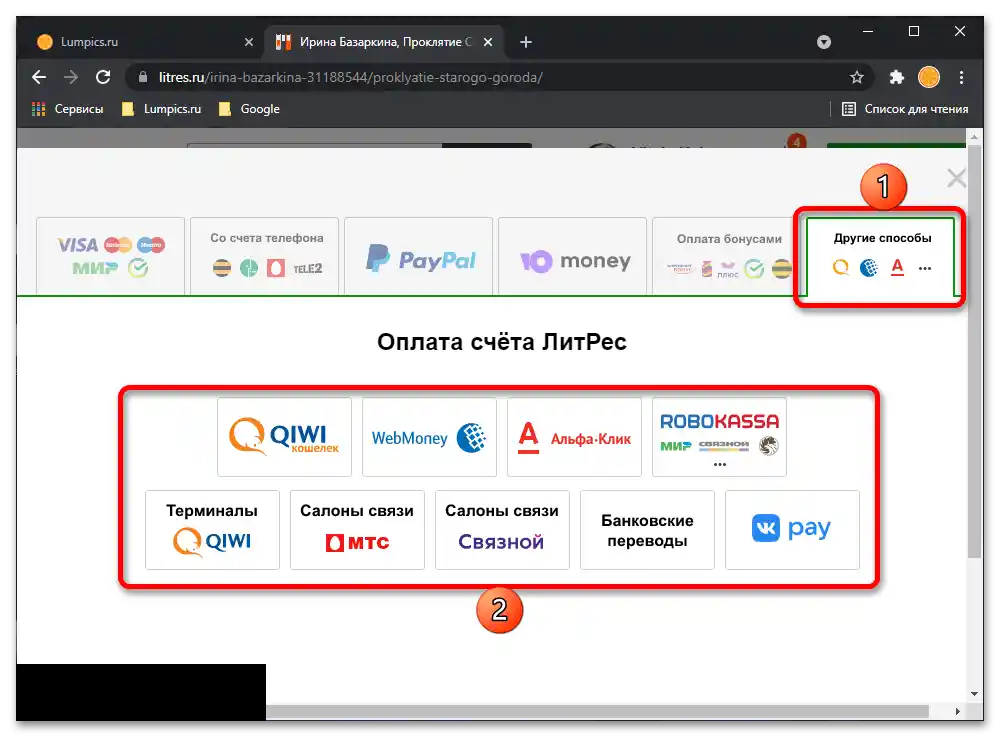Open the tab search dropdown arrow
The height and width of the screenshot is (737, 1000).
824,42
